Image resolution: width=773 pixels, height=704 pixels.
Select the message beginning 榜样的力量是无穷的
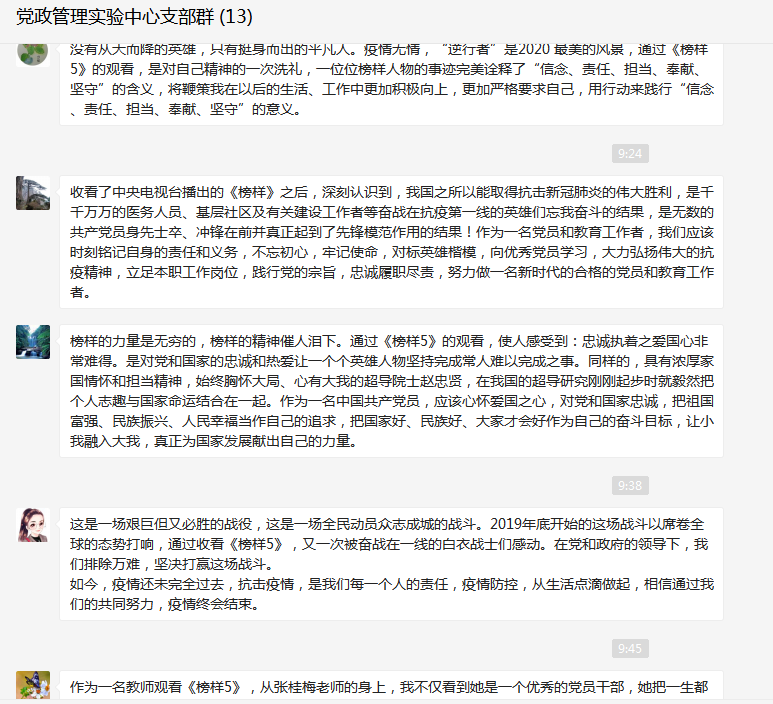click(x=391, y=391)
